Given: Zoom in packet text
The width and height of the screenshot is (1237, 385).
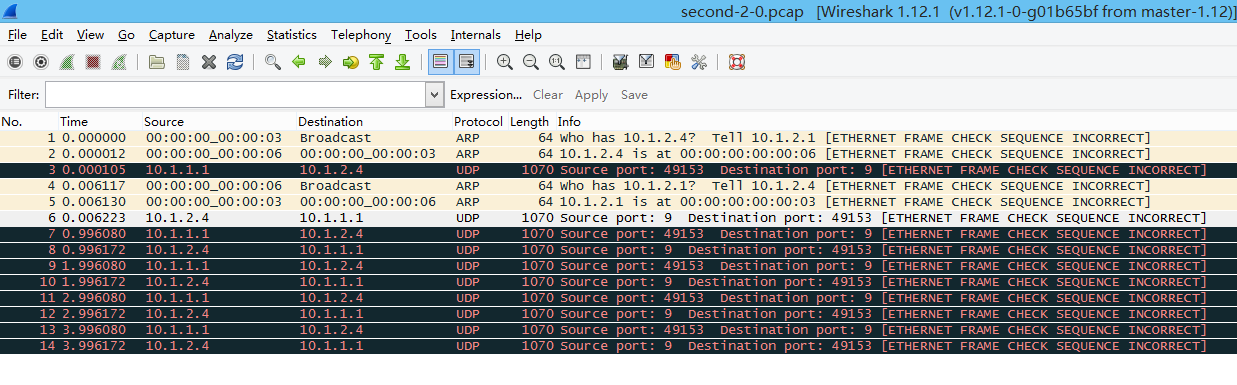Looking at the screenshot, I should pyautogui.click(x=505, y=62).
